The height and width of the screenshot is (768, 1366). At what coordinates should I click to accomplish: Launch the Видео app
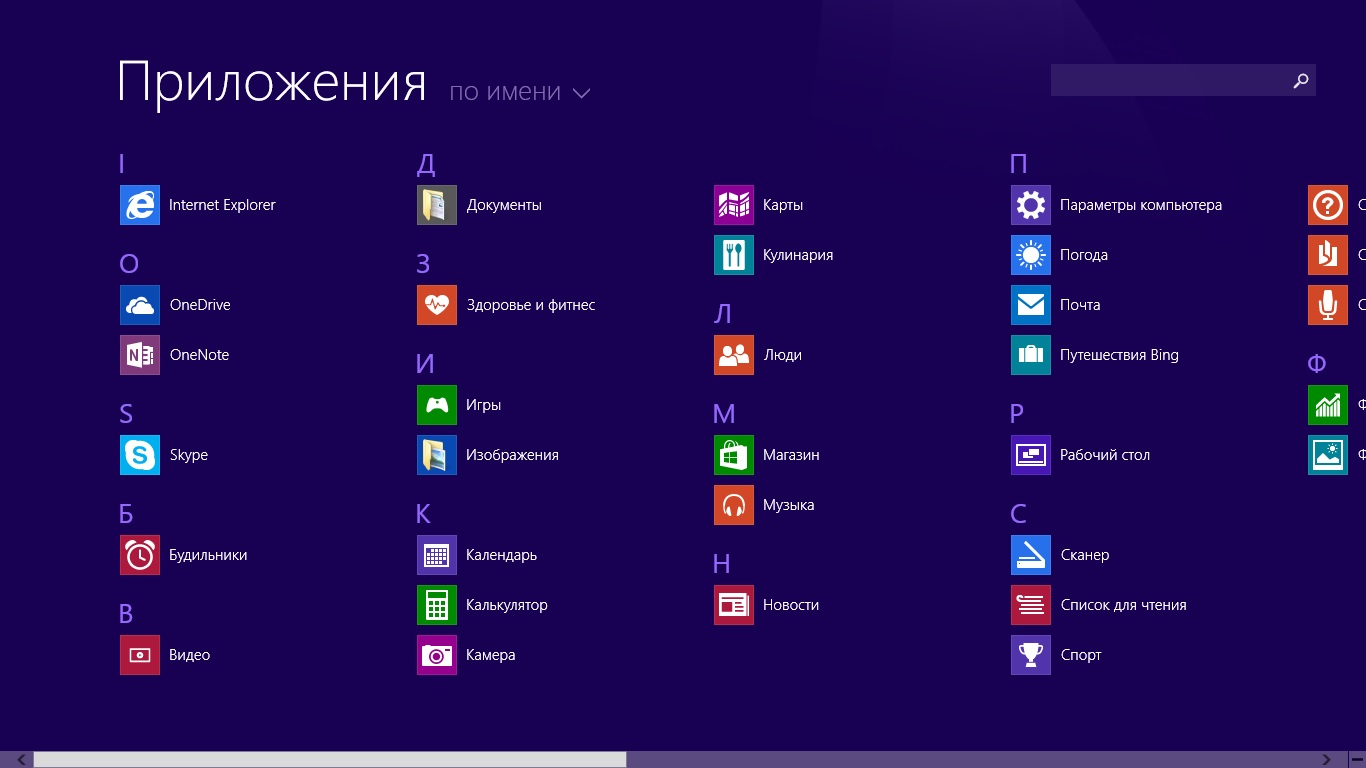tap(166, 655)
